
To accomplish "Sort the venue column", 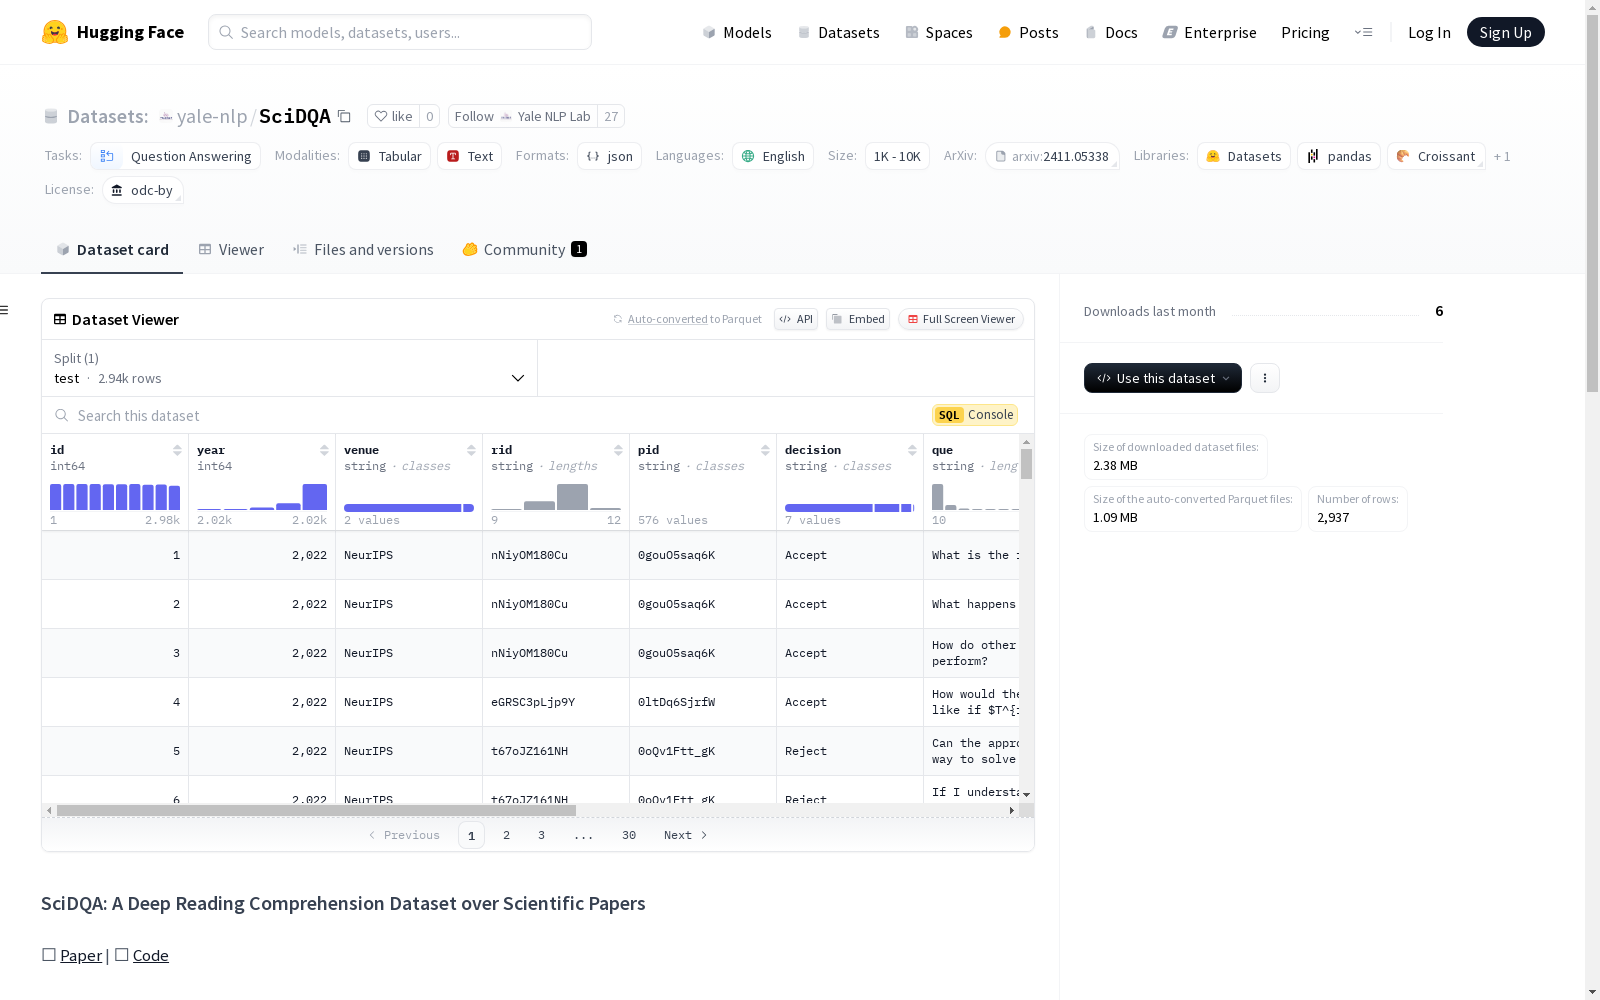I will pos(471,450).
